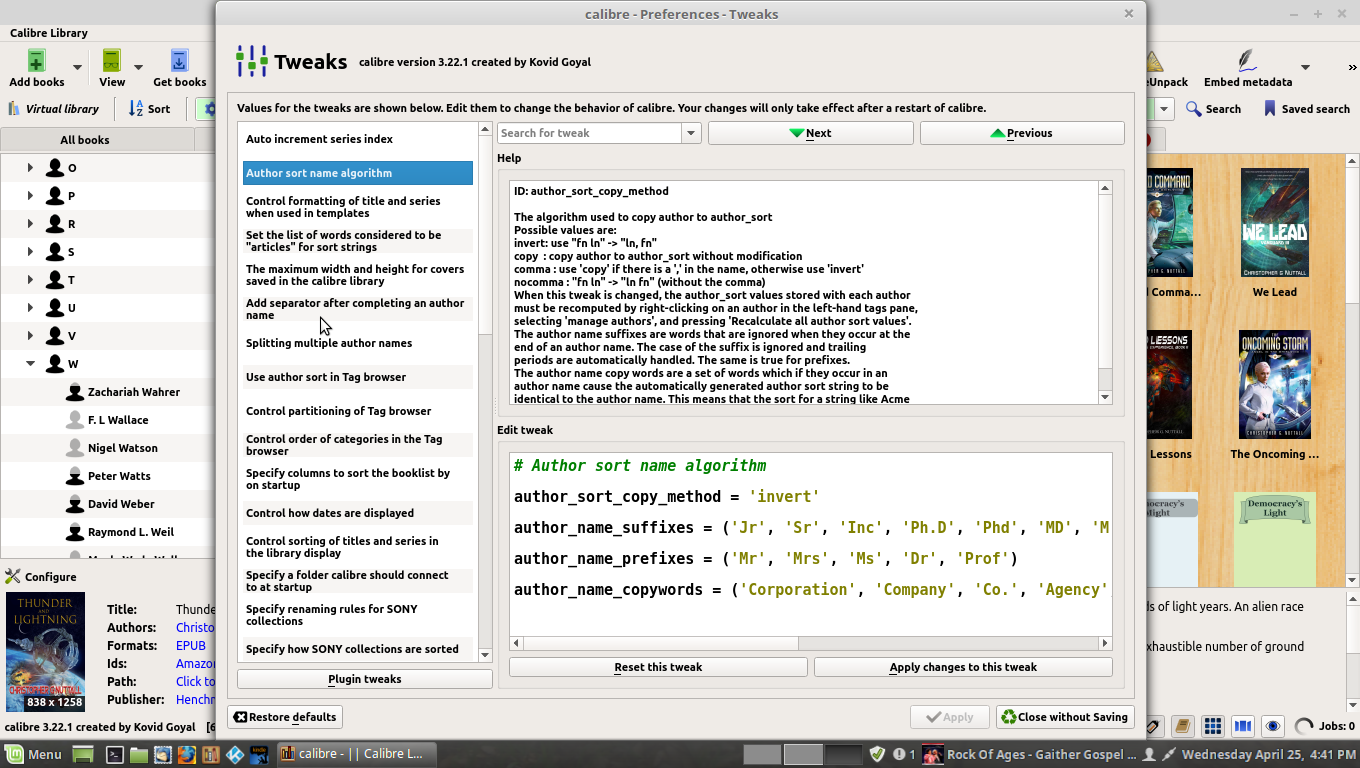Click The Oncoming Storm book cover
1360x768 pixels.
click(1274, 385)
